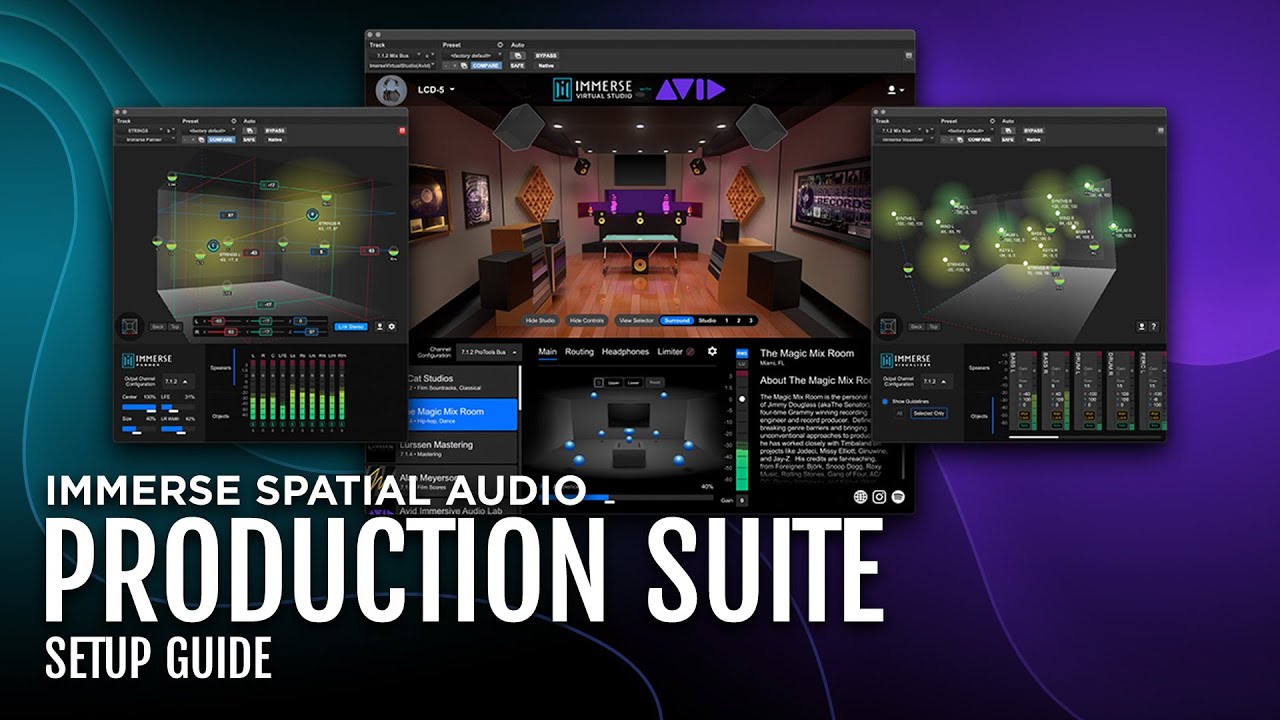Toggle COMPARE in the Immerse Panner window
This screenshot has height=720, width=1280.
221,140
